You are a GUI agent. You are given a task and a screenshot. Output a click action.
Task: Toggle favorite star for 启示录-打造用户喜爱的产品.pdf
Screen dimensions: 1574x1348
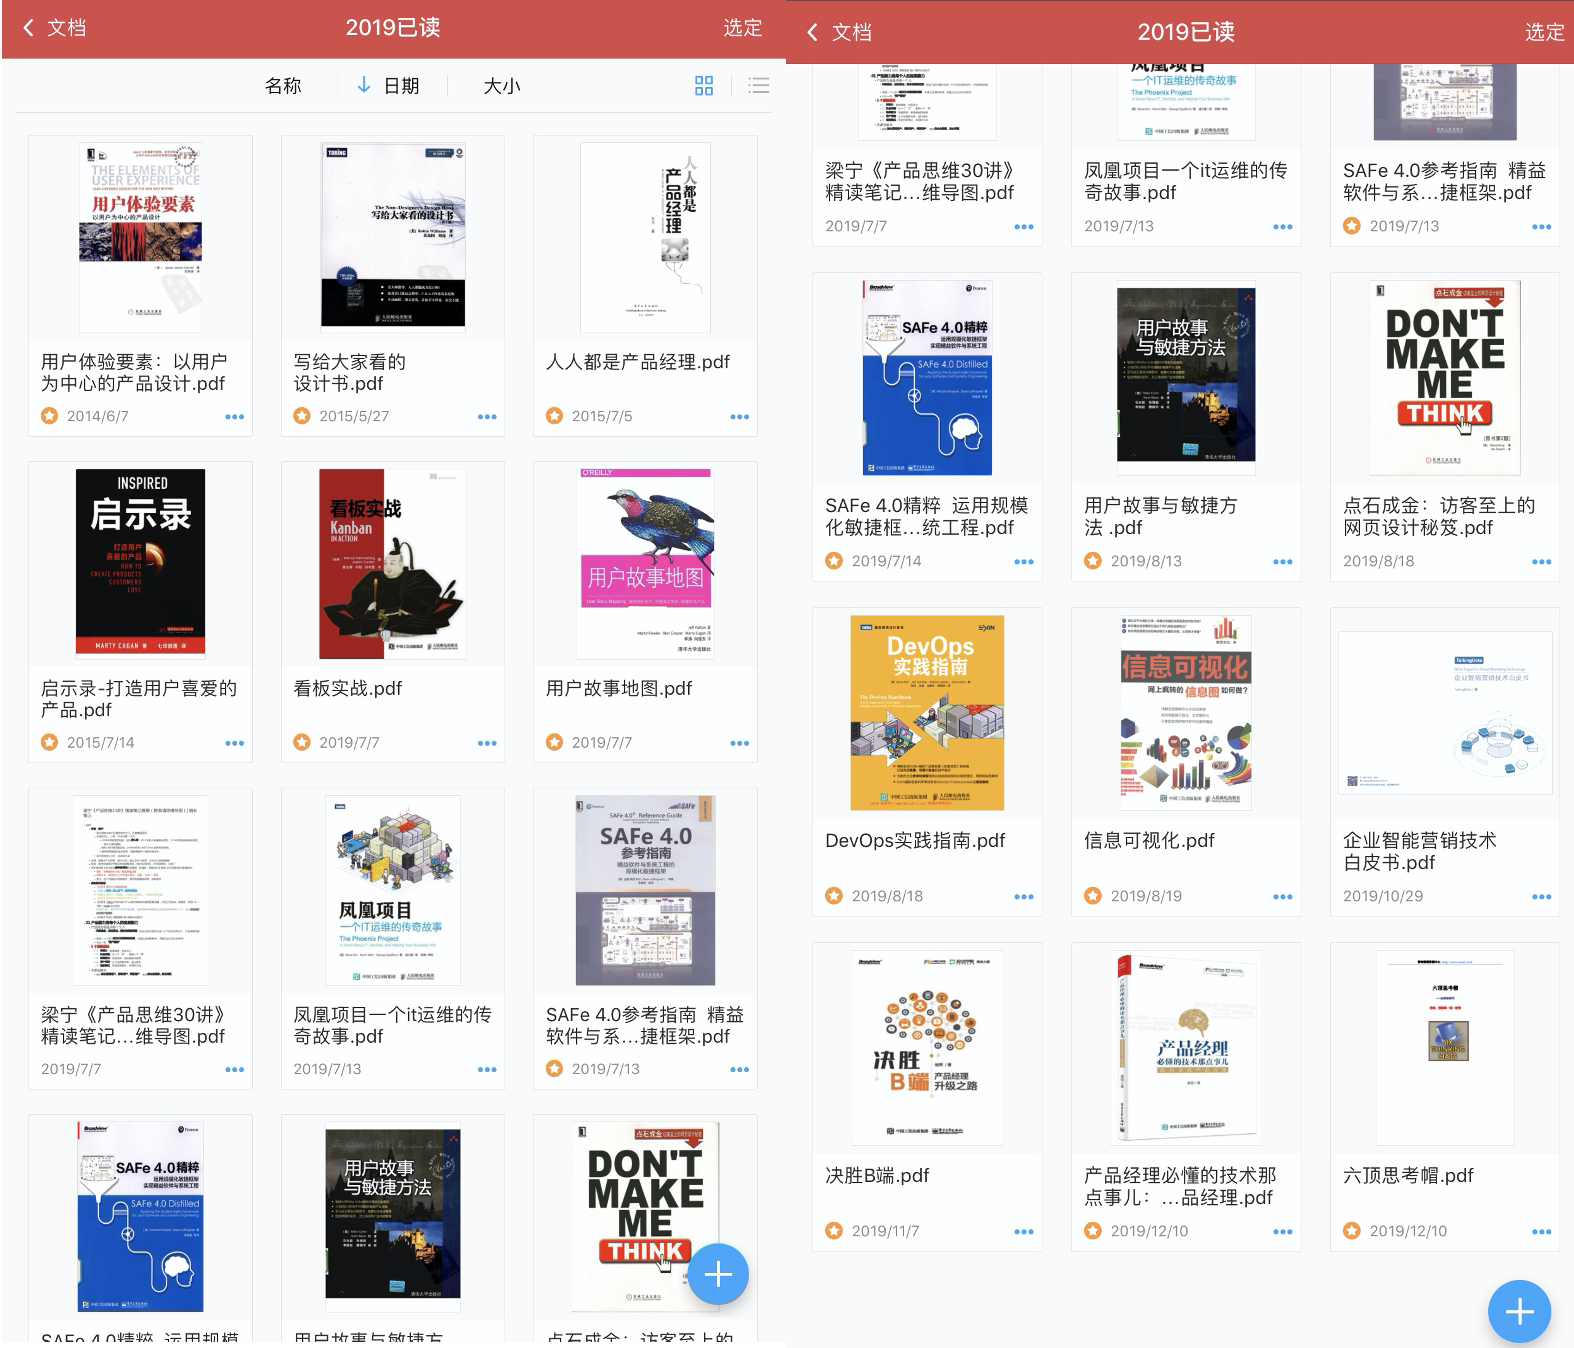tap(49, 742)
